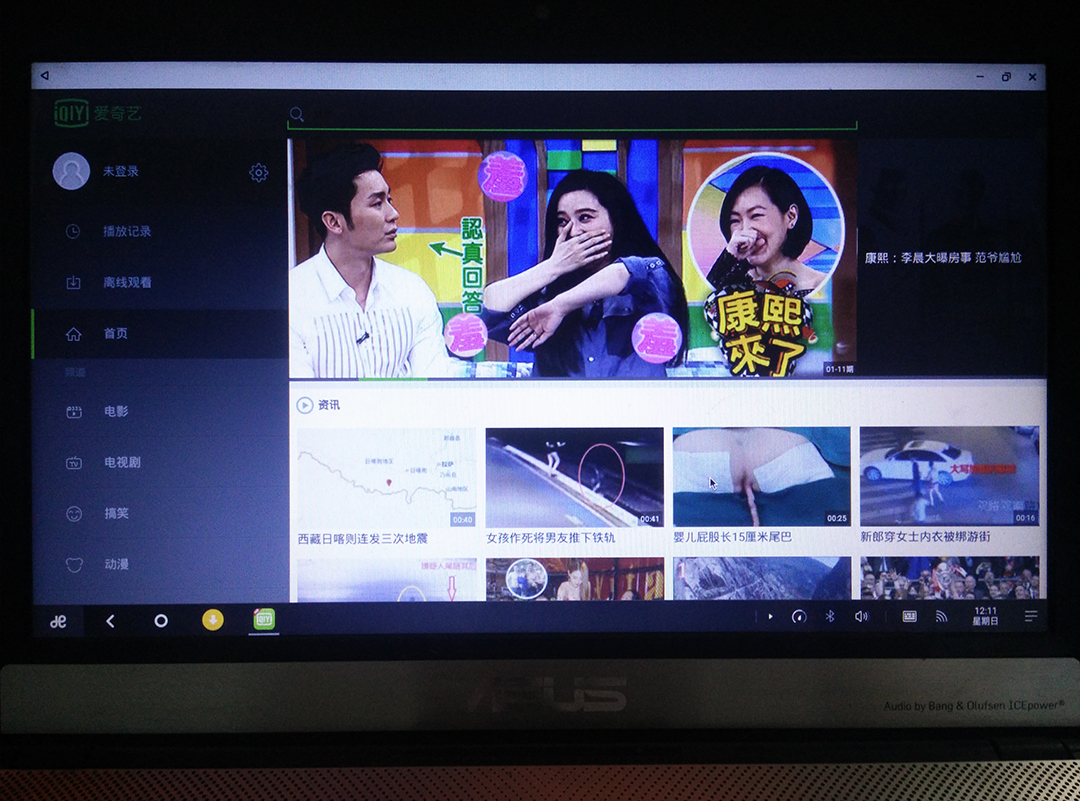Expand the system tray arrow

770,616
